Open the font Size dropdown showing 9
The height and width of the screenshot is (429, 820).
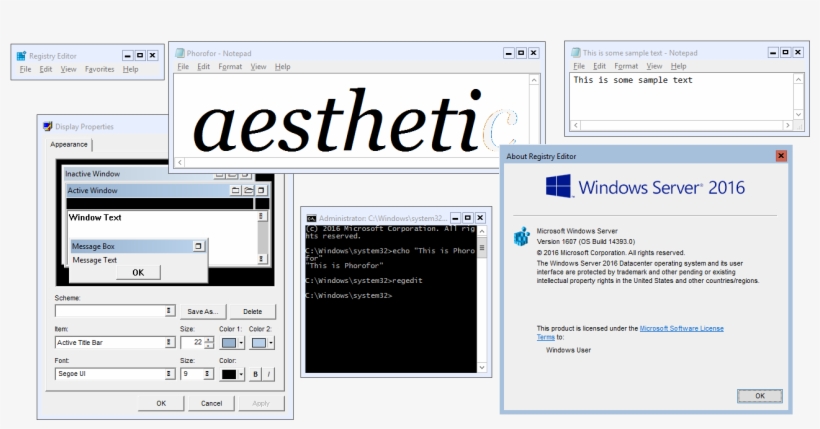(x=207, y=374)
